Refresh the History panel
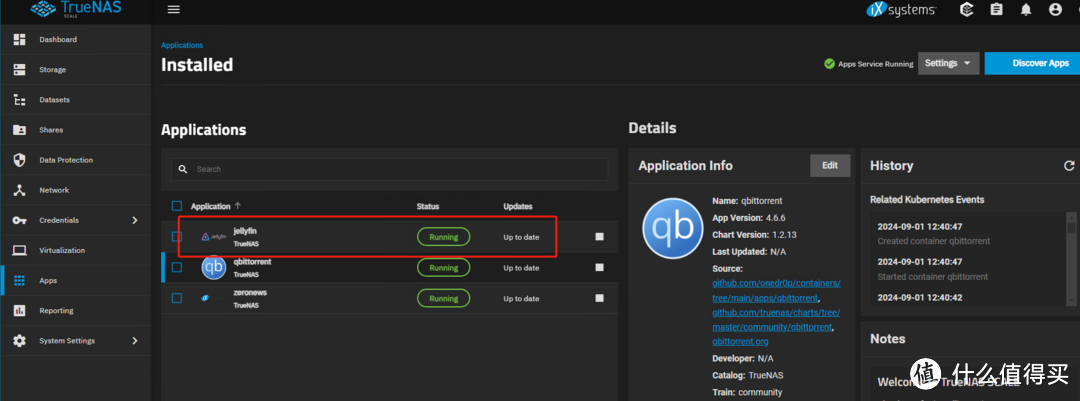The width and height of the screenshot is (1080, 401). 1069,166
